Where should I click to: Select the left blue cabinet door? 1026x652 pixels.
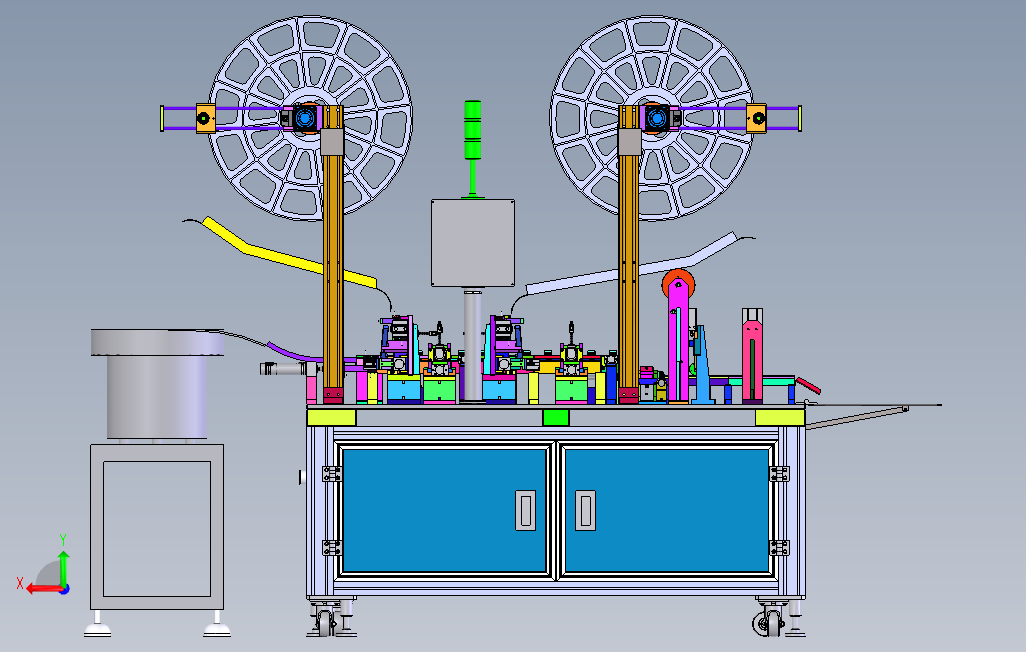[x=444, y=511]
